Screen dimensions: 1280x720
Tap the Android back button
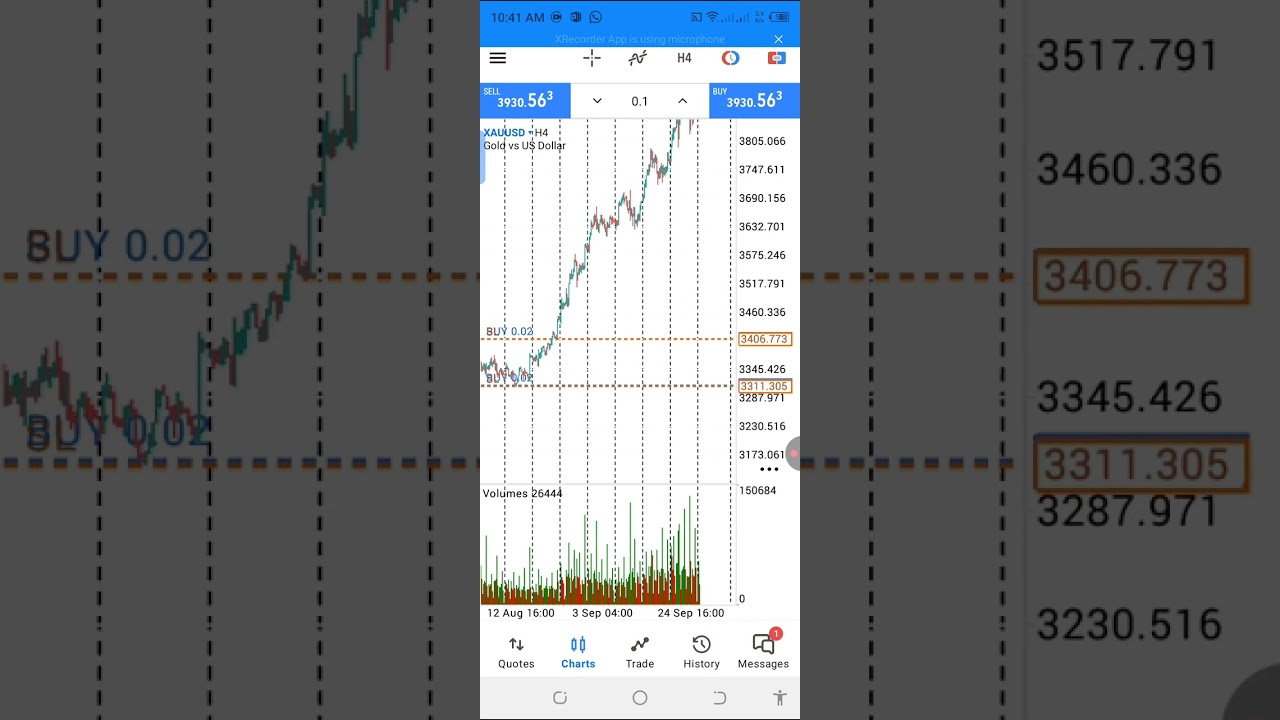point(719,698)
